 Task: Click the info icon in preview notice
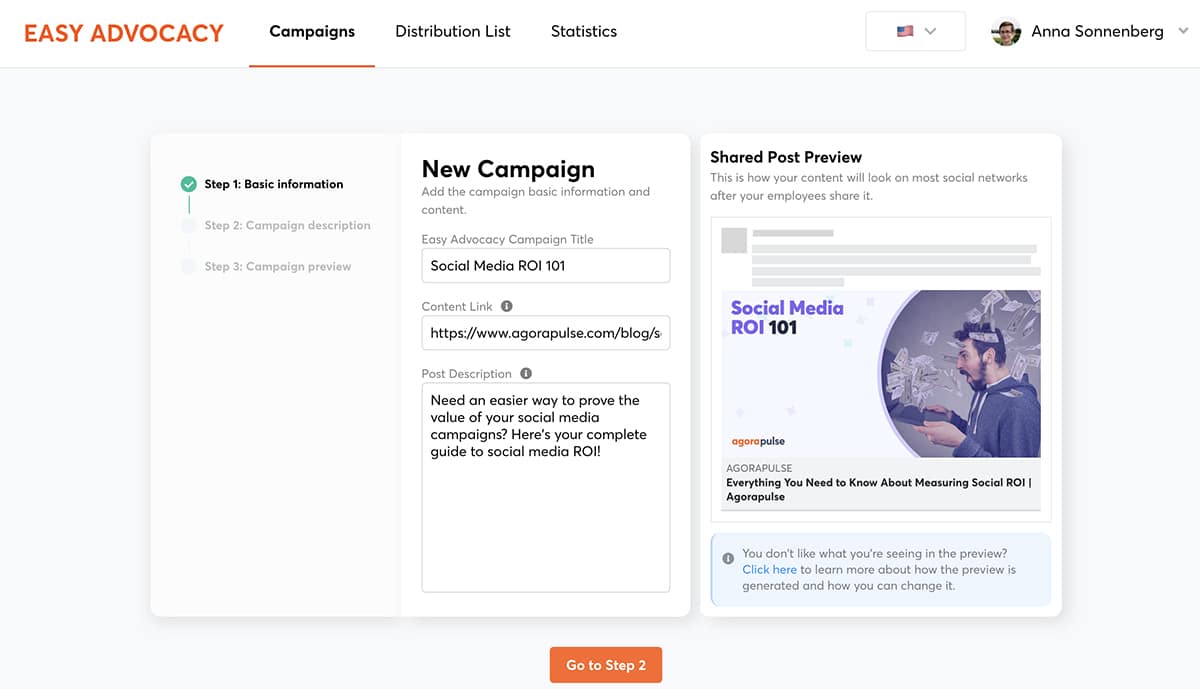728,558
